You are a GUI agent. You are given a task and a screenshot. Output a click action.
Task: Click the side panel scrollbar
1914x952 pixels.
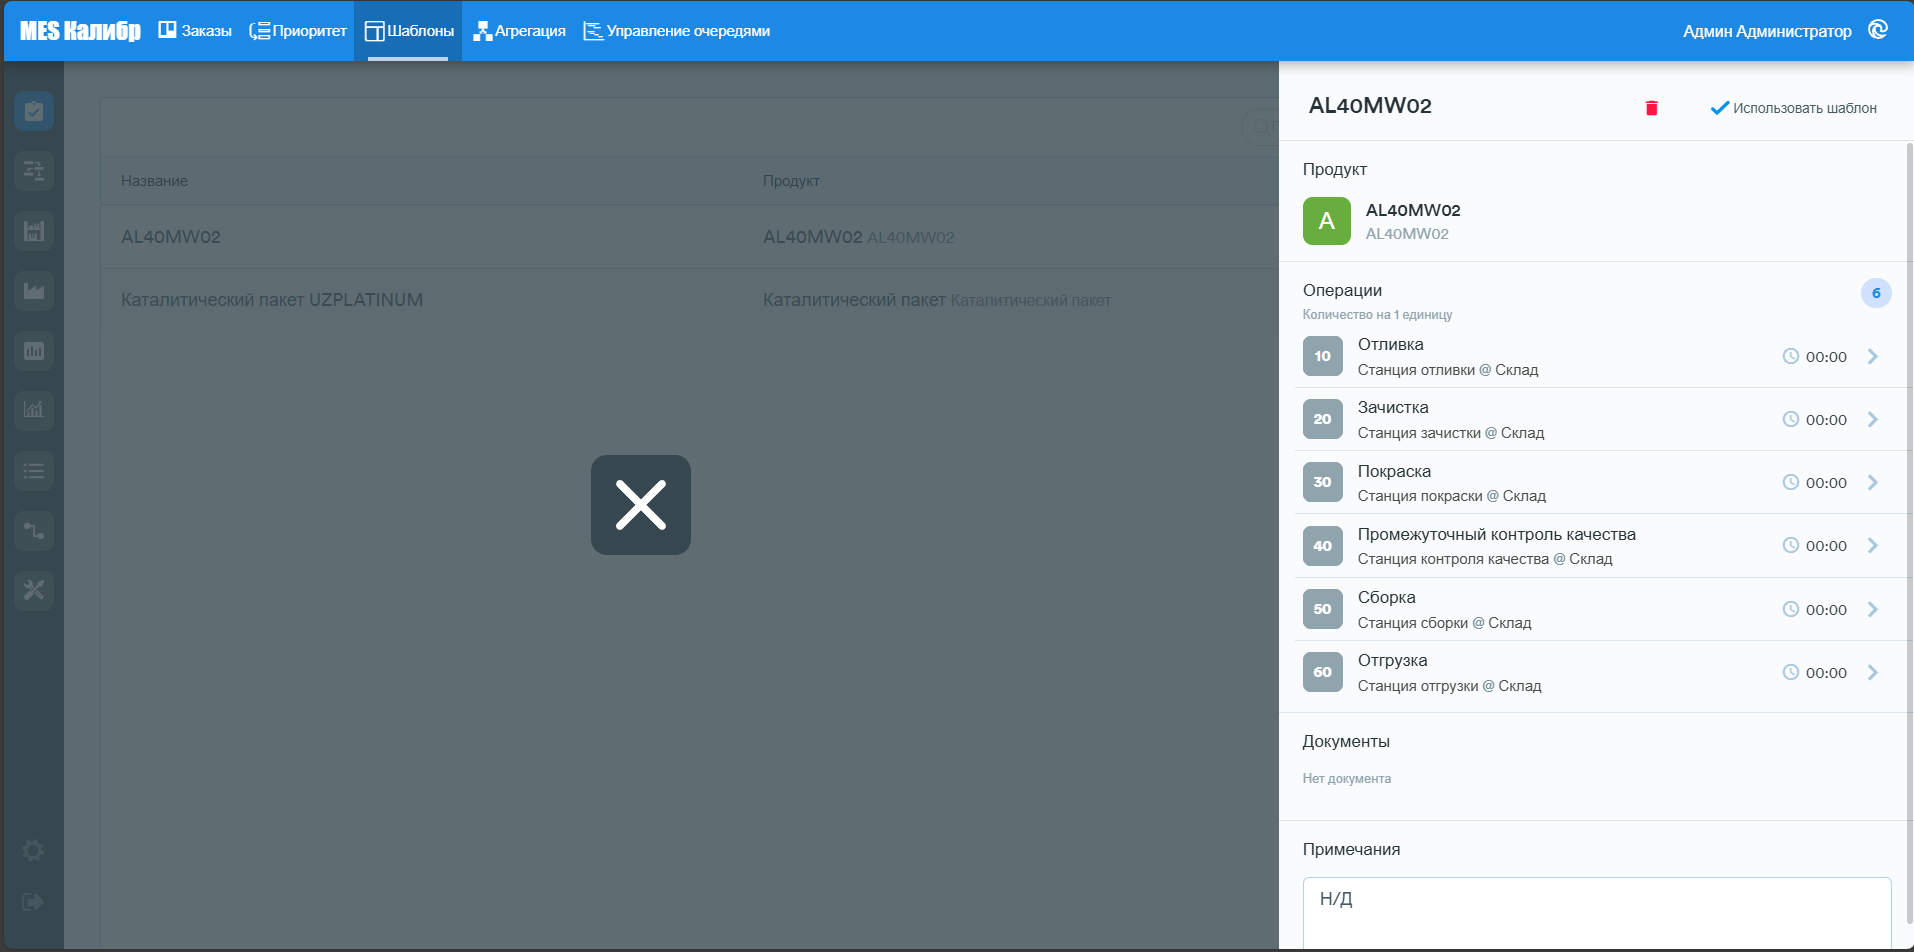coord(1909,535)
